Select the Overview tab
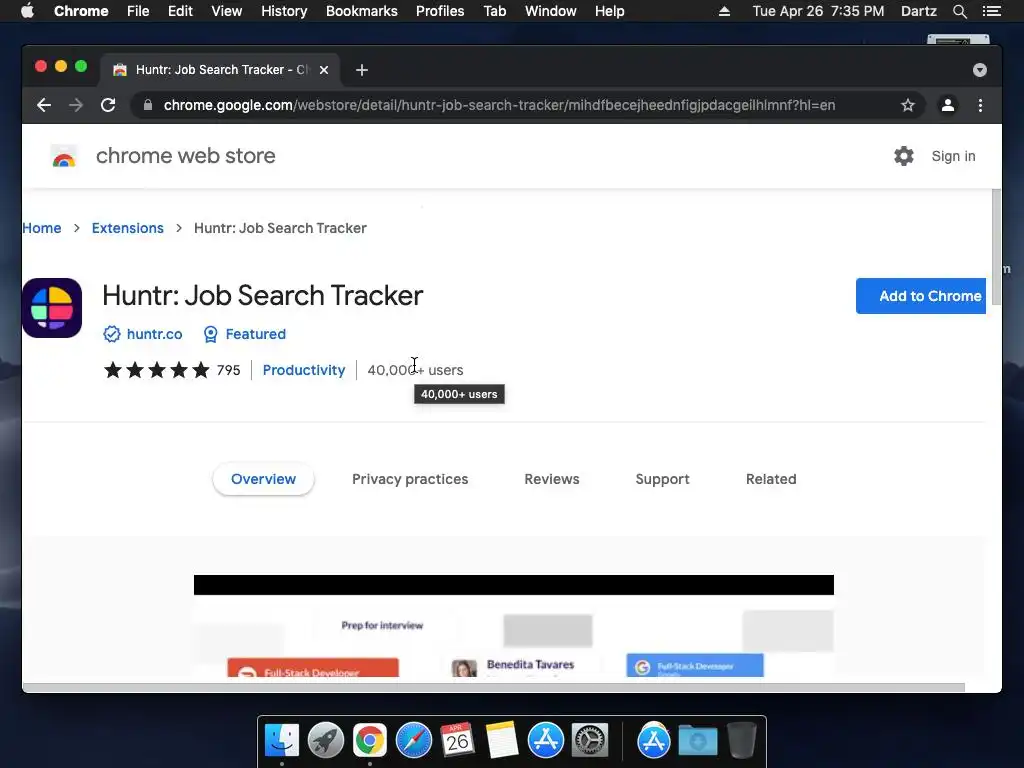 [x=263, y=479]
